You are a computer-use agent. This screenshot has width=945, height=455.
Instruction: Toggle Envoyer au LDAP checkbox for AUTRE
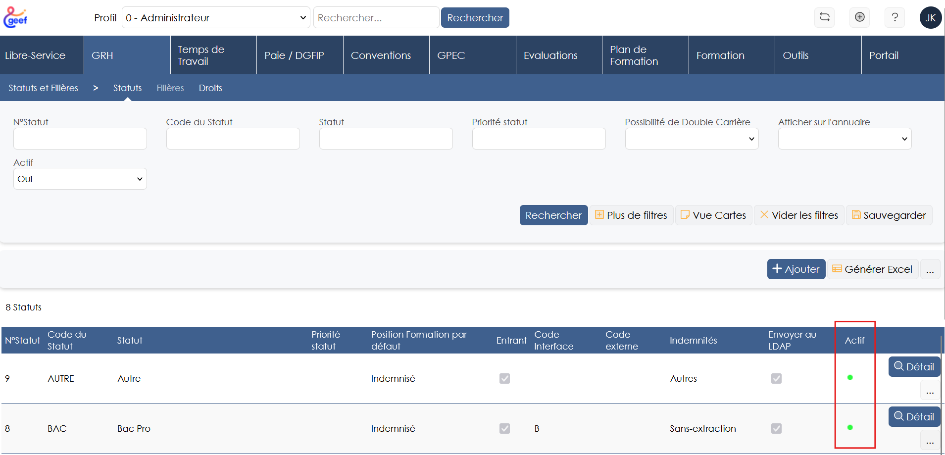tap(776, 378)
